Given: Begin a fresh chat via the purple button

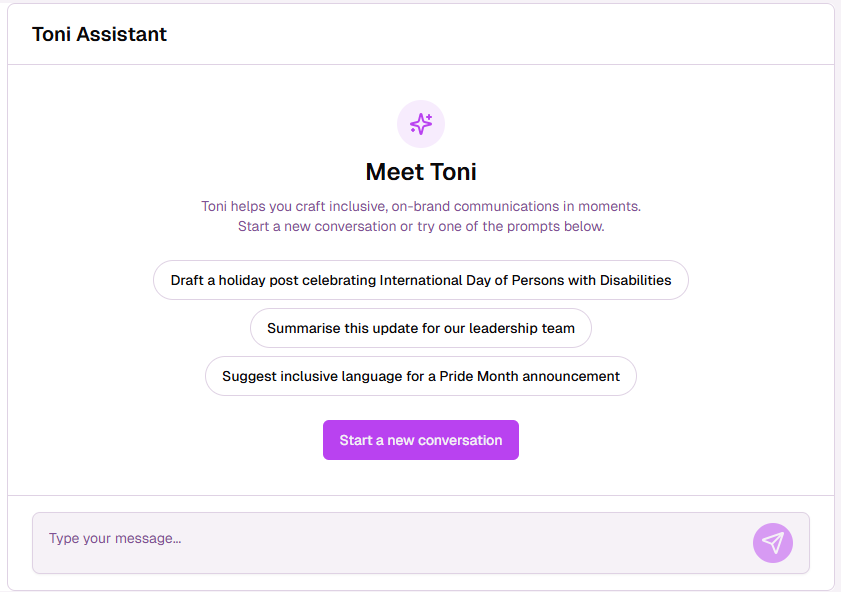Looking at the screenshot, I should [x=421, y=440].
